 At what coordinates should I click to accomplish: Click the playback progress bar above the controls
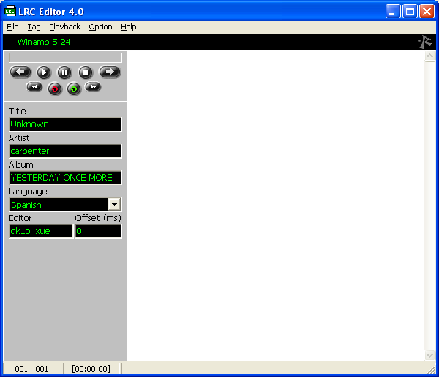[65, 58]
